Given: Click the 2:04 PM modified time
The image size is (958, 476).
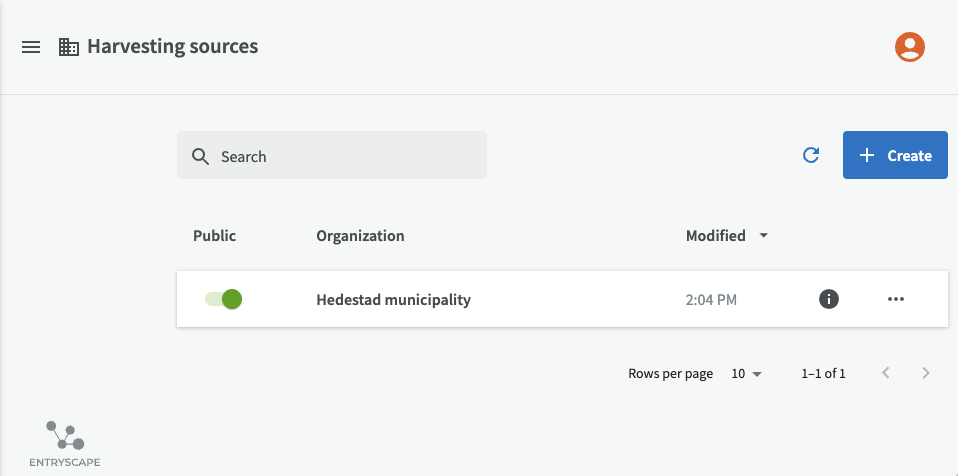Looking at the screenshot, I should (711, 299).
